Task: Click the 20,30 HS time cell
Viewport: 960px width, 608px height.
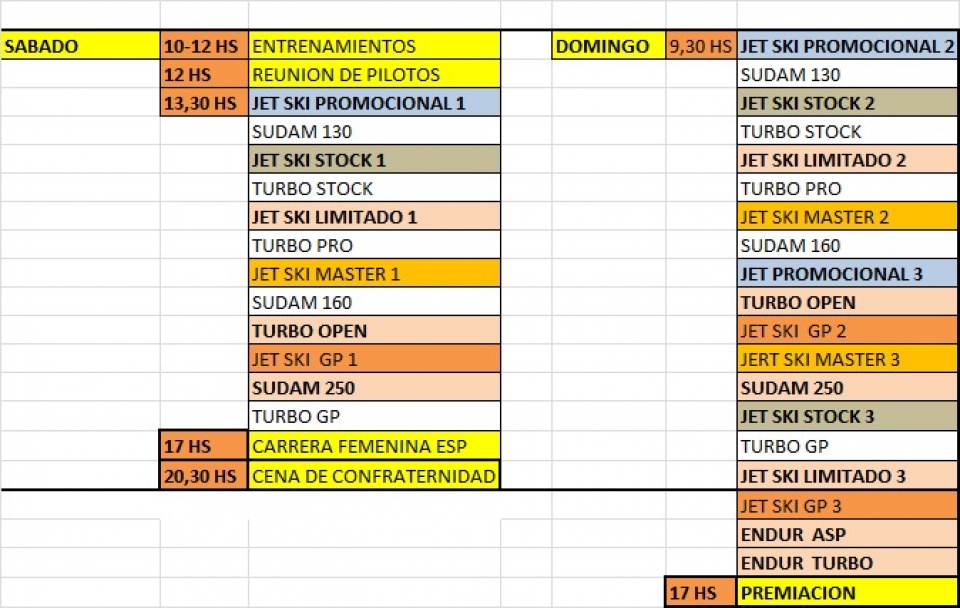Action: pos(204,476)
